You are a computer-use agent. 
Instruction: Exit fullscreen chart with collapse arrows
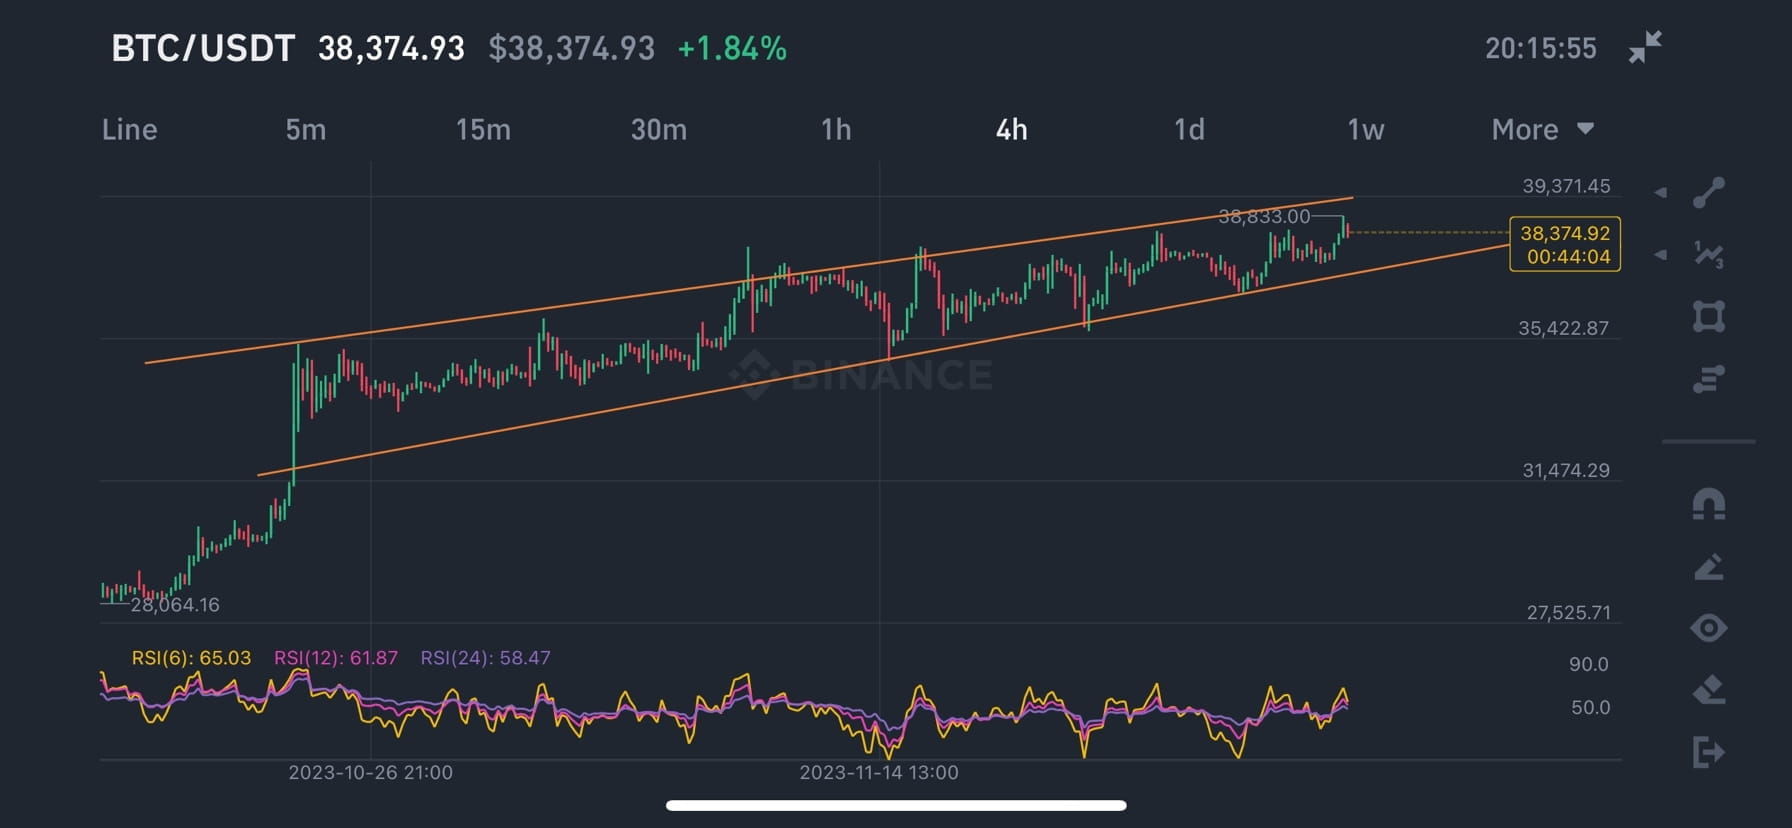tap(1645, 47)
